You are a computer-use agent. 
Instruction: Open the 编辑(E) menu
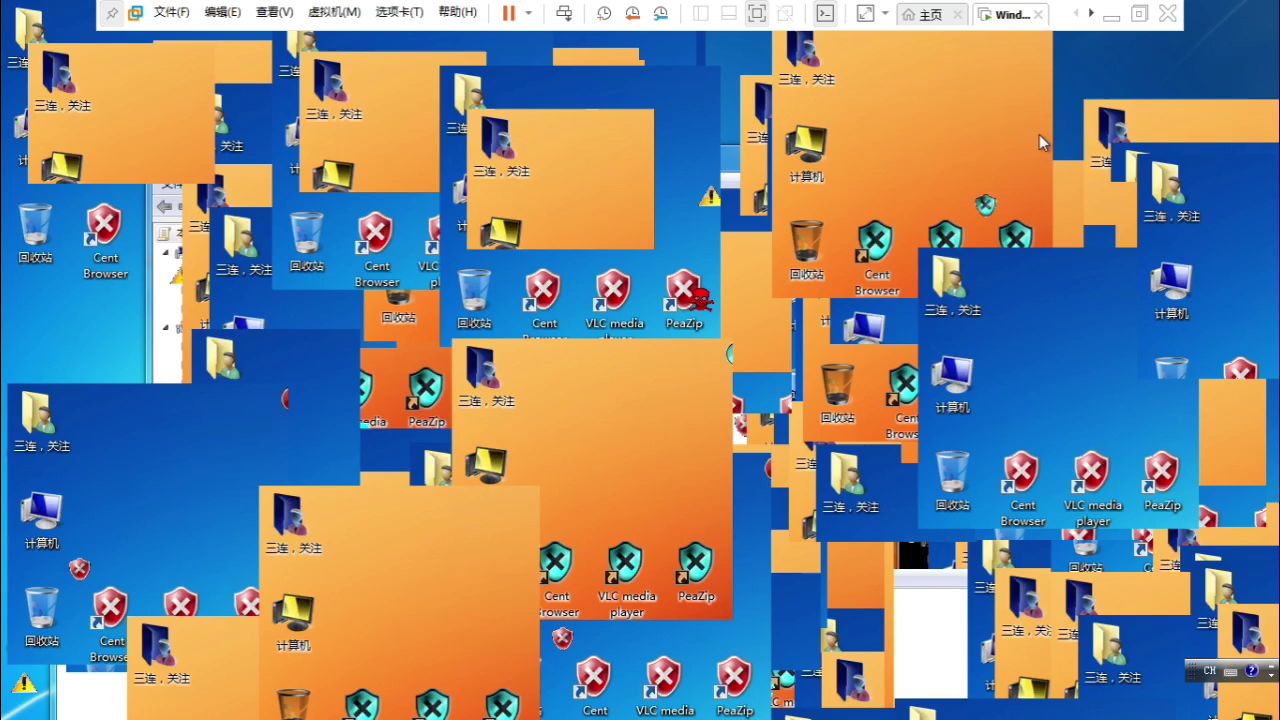tap(223, 13)
